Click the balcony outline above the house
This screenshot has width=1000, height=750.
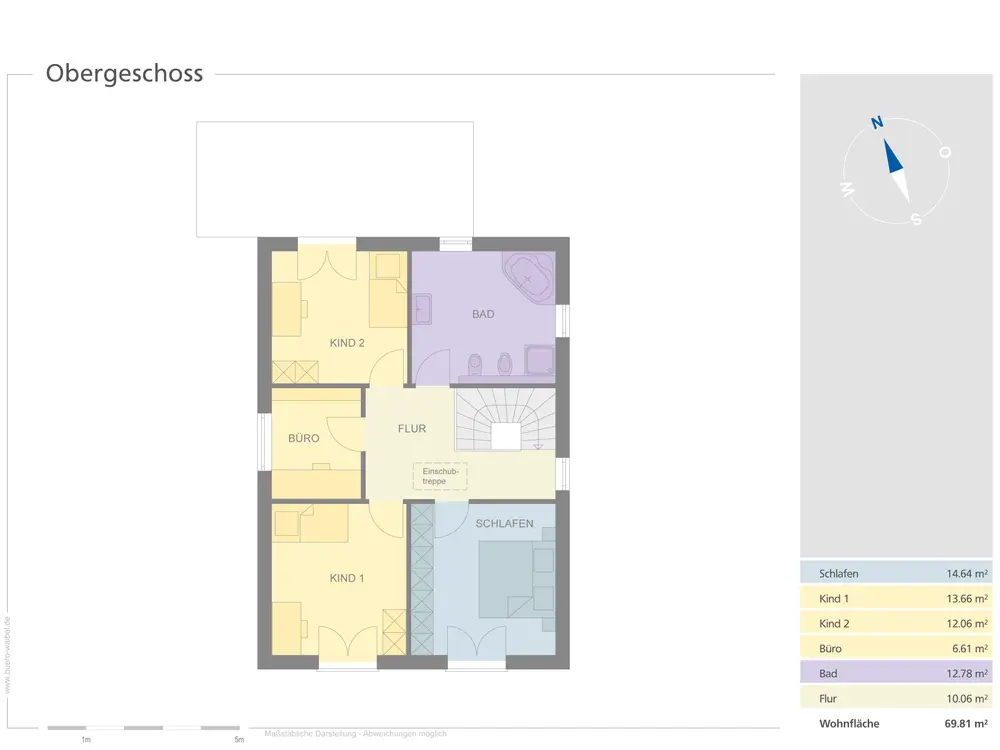point(335,179)
